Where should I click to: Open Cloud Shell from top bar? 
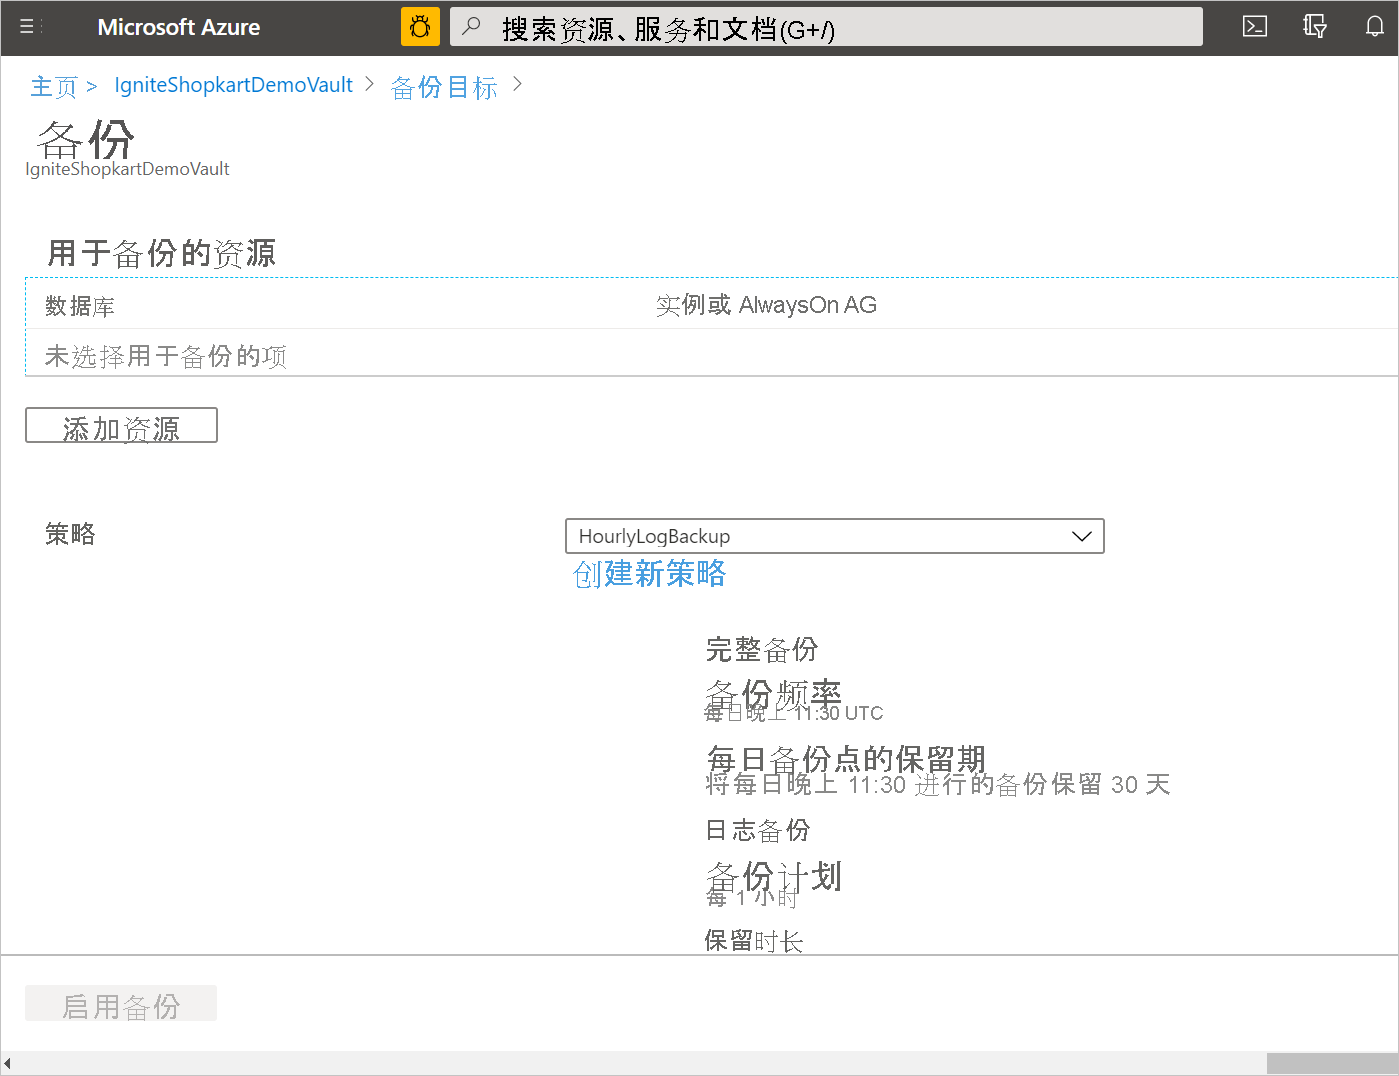(1255, 27)
